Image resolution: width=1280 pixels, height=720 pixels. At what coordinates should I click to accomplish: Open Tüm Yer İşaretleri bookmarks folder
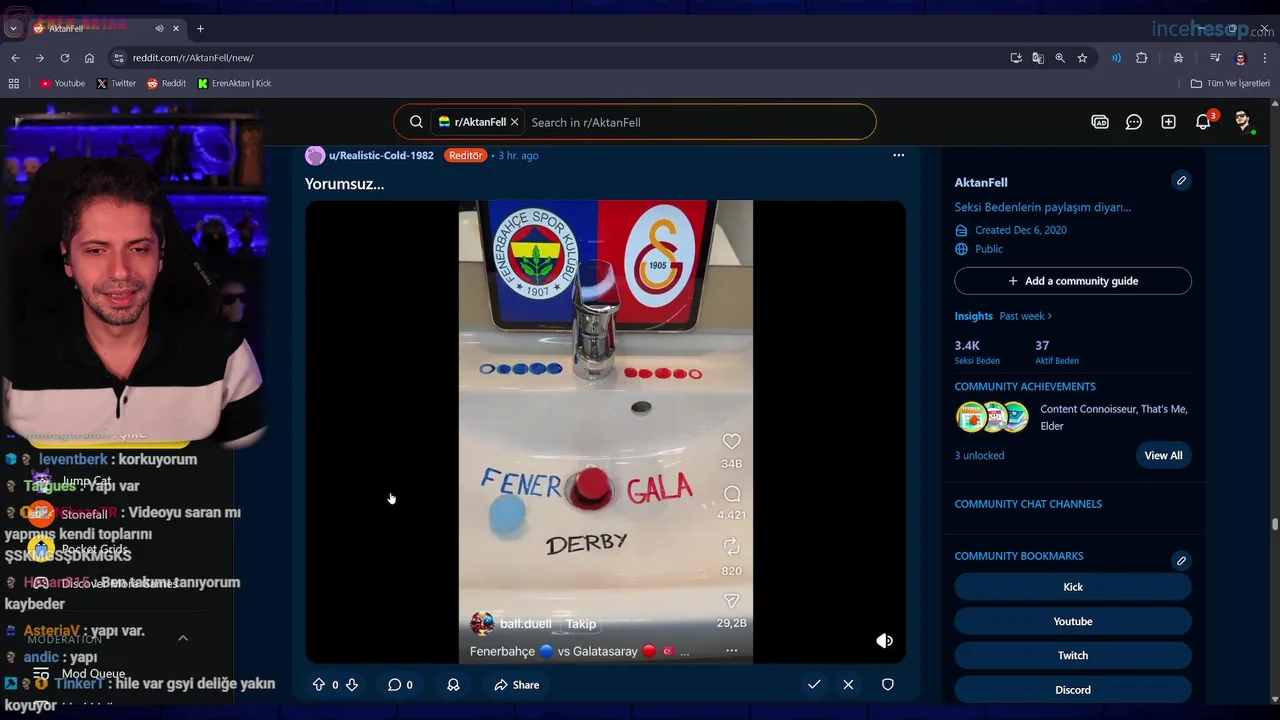[1230, 83]
